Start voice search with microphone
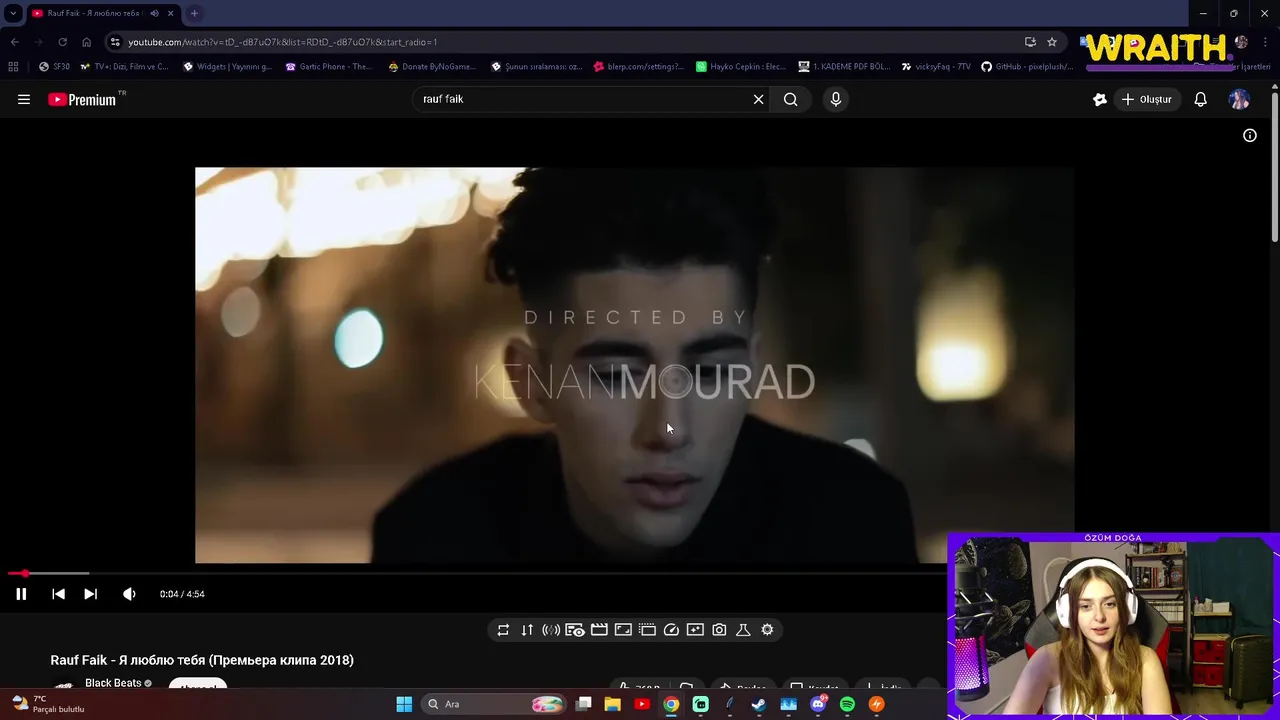Screen dimensions: 1280x720 pos(836,99)
